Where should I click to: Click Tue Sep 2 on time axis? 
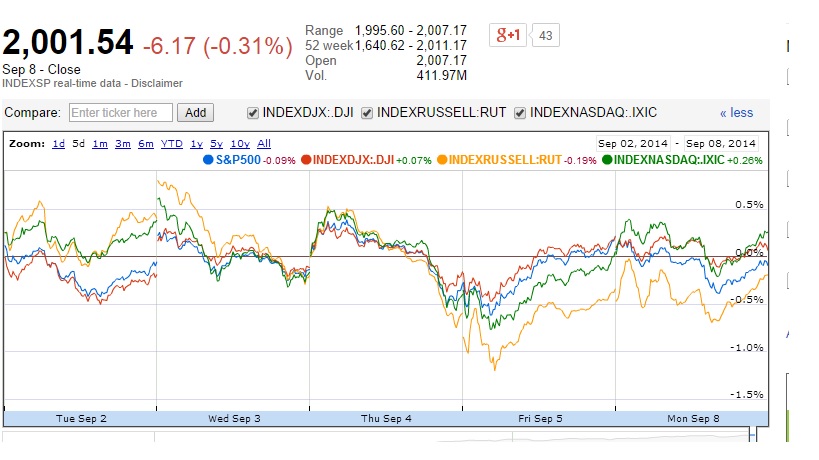(81, 419)
